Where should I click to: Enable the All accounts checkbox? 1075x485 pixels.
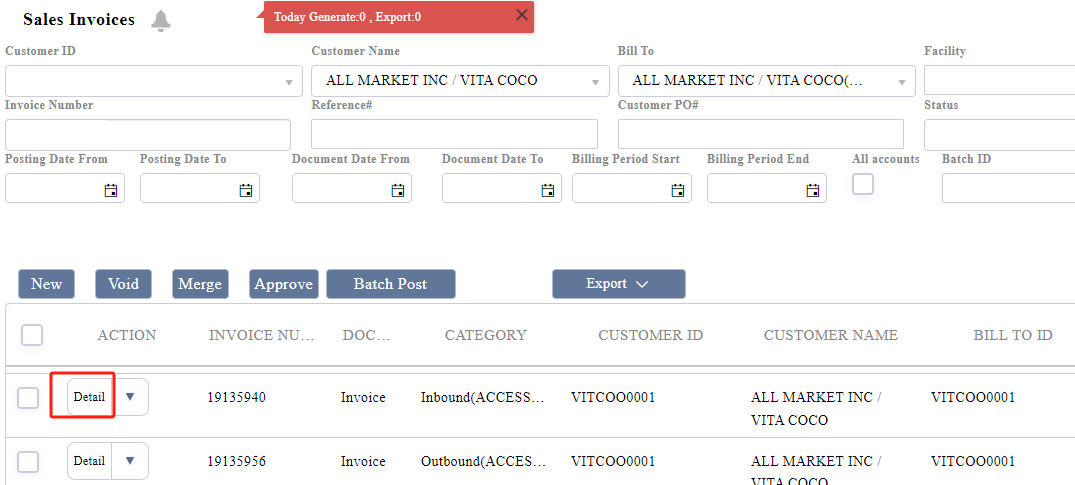pos(862,184)
